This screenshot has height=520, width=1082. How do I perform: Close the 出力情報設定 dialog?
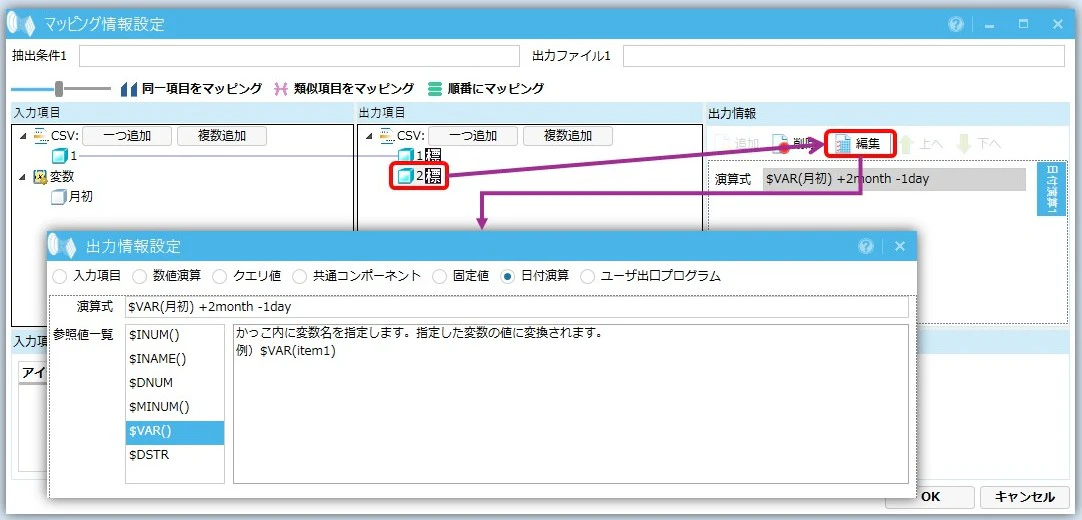click(x=900, y=246)
